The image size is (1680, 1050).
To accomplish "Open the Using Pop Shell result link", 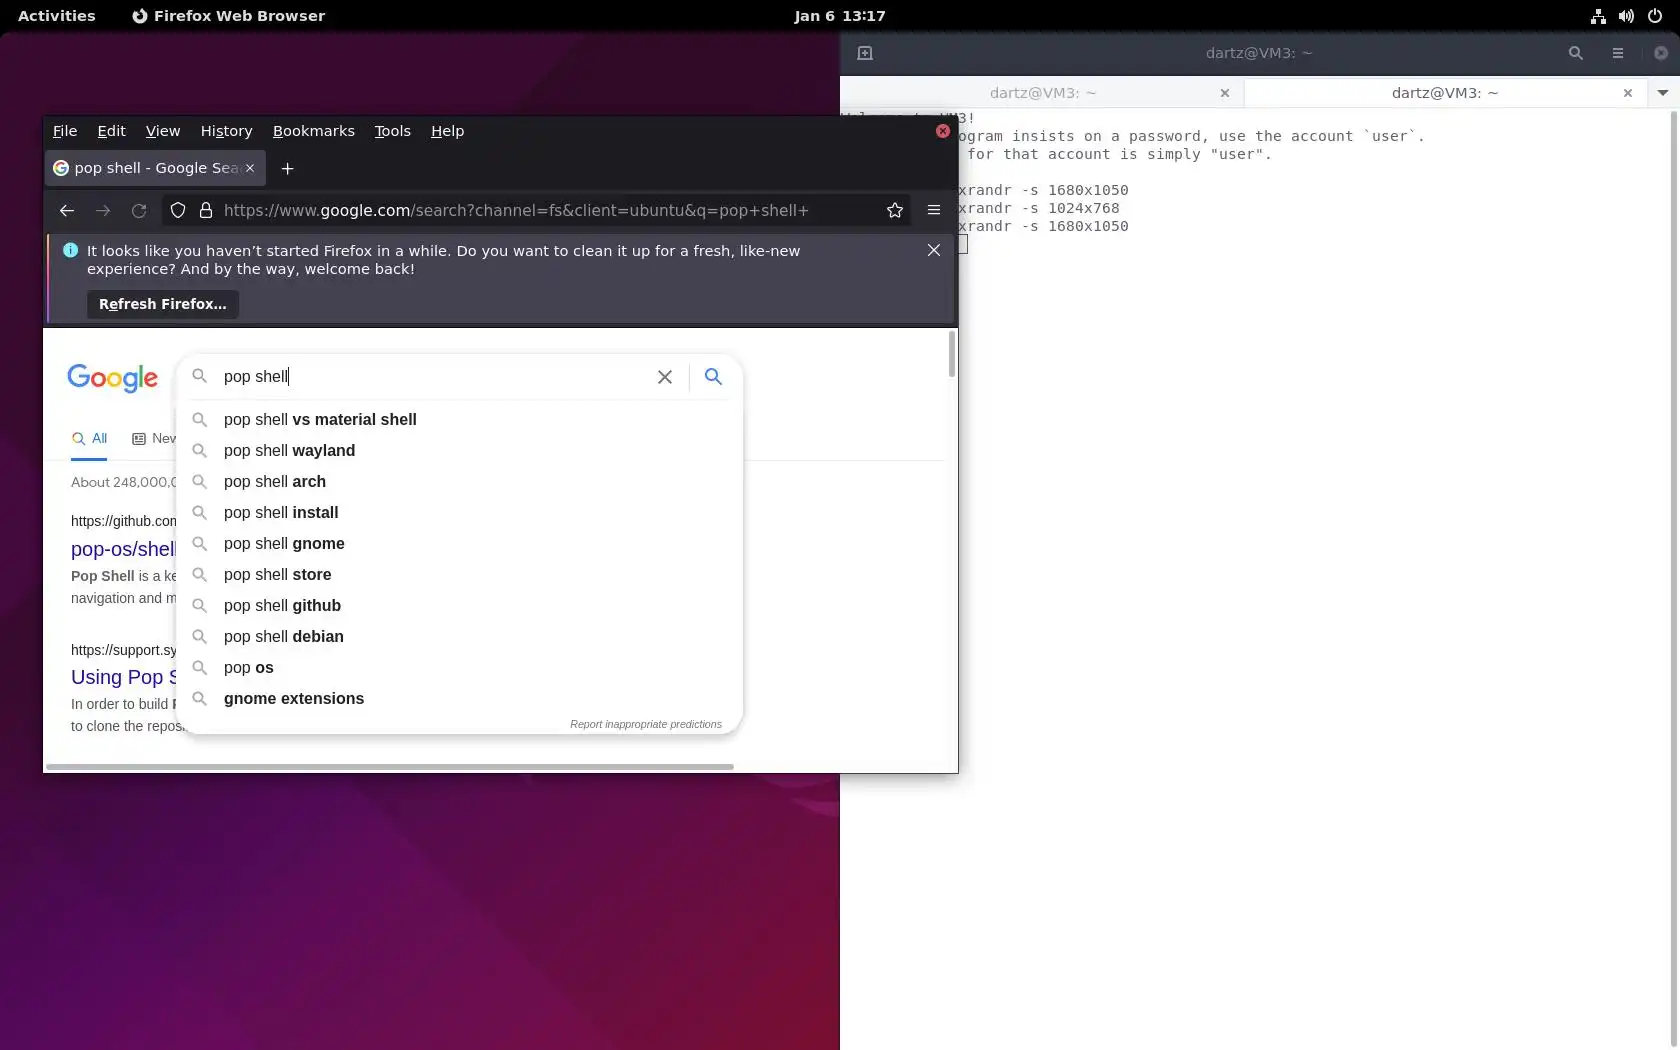I will pyautogui.click(x=123, y=677).
